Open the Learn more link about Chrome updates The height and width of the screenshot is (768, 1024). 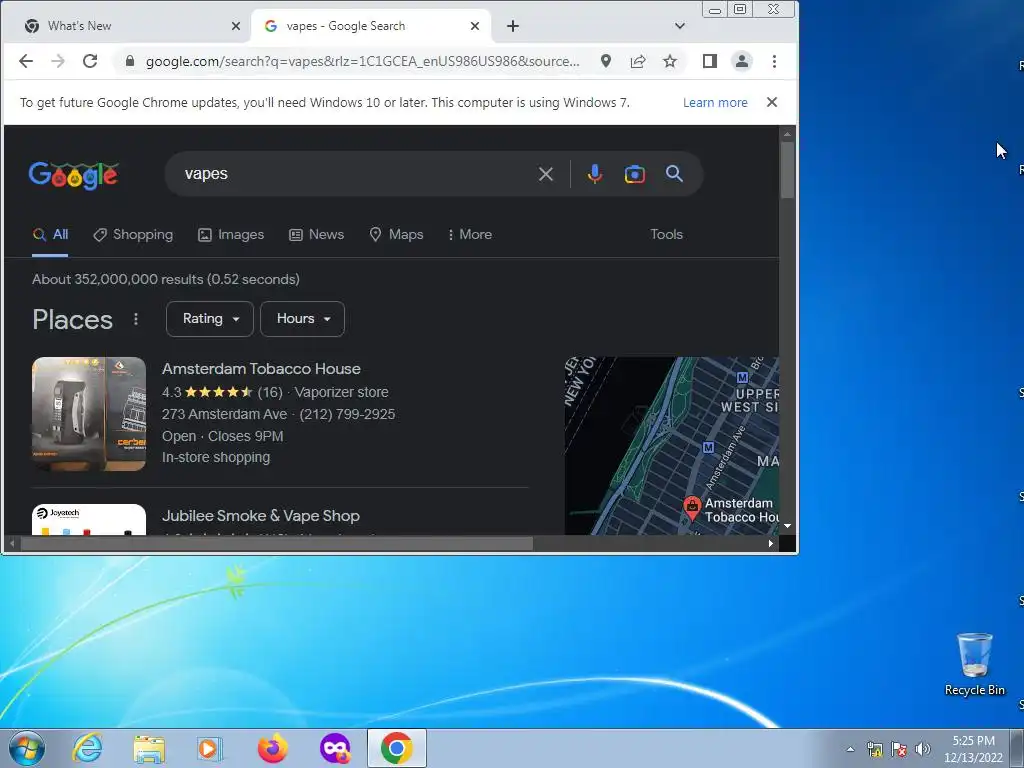point(715,103)
